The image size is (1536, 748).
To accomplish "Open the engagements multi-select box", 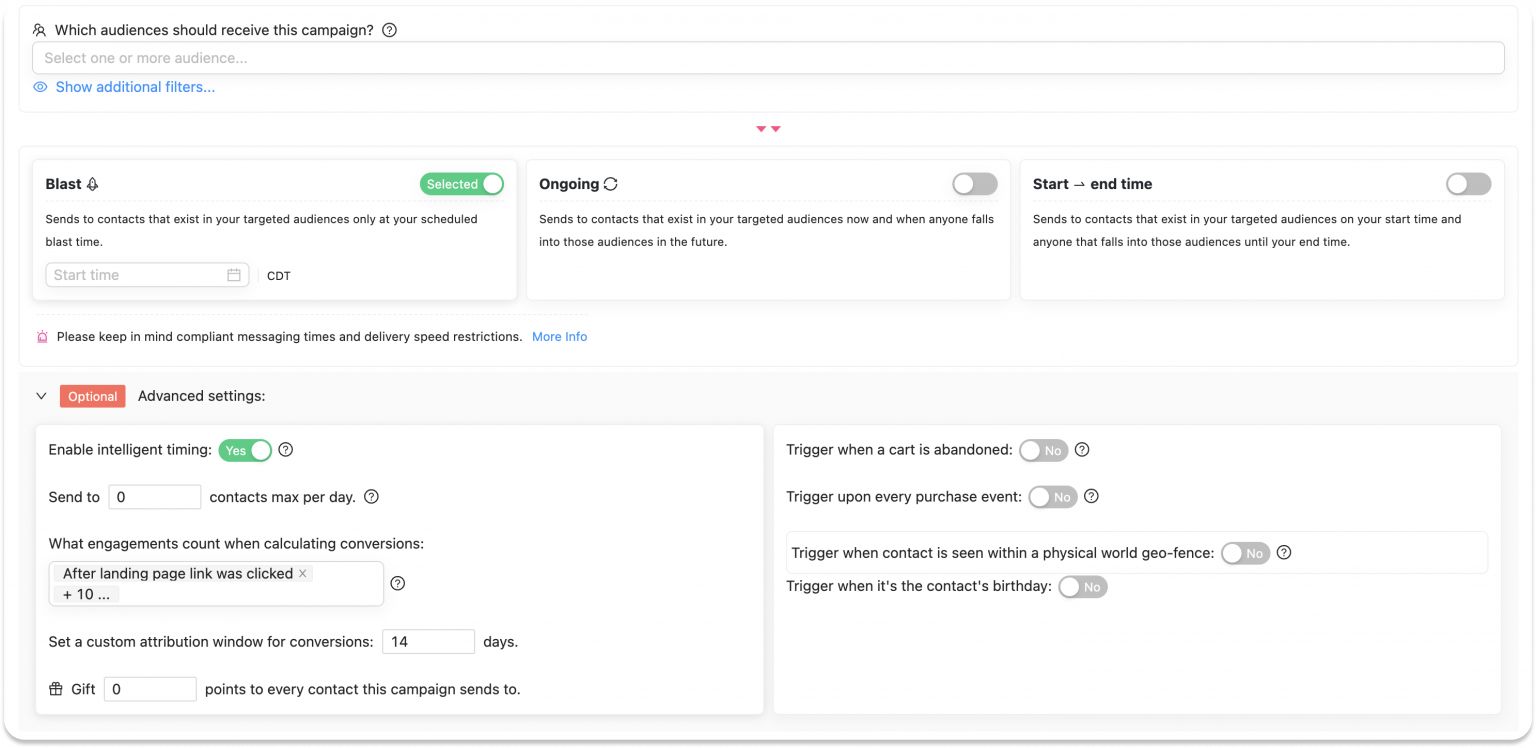I will pos(216,584).
